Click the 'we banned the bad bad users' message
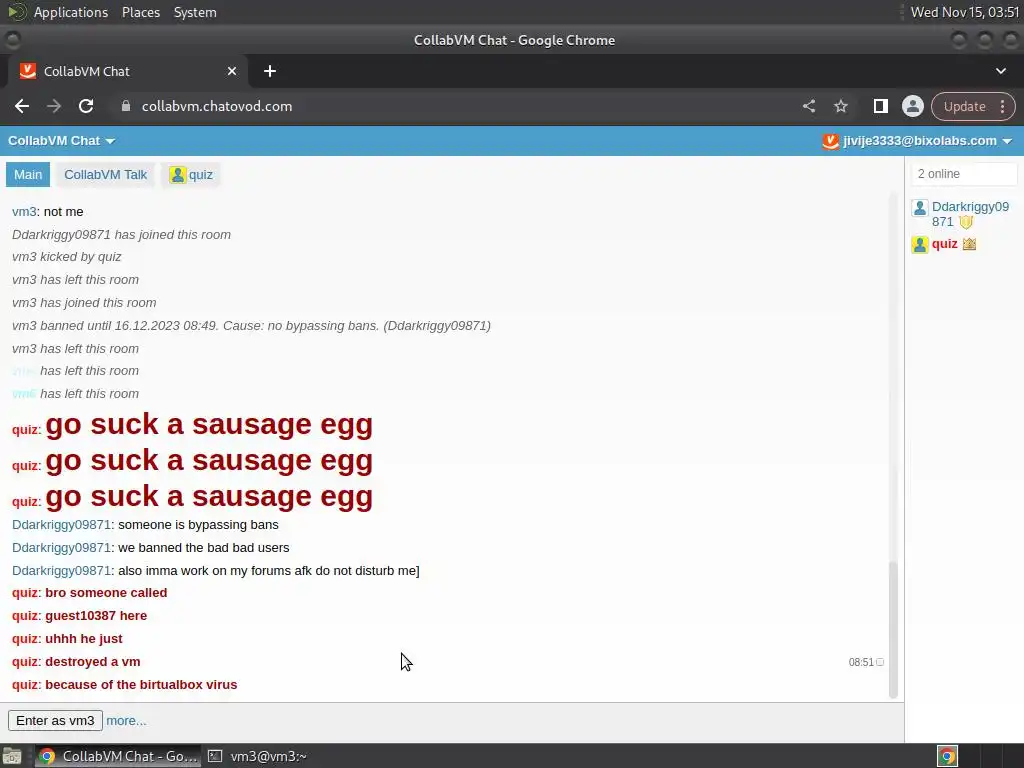 coord(203,548)
